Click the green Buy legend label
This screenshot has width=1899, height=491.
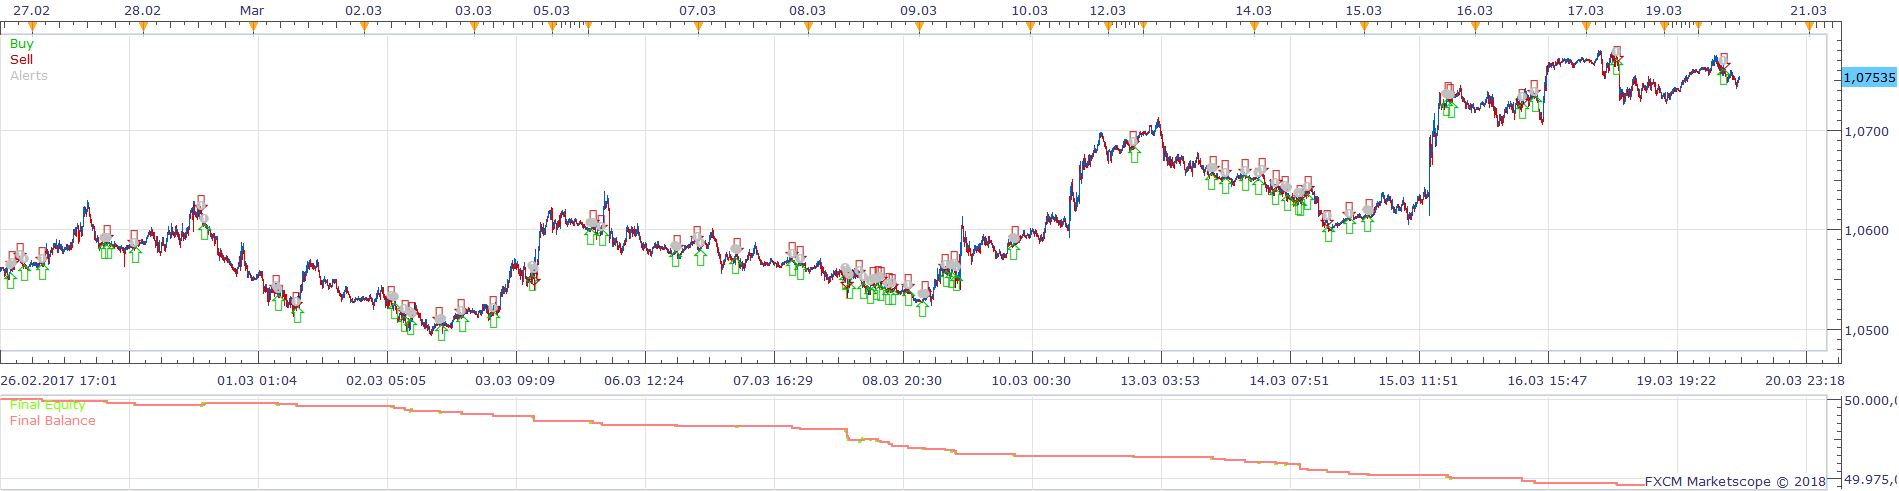(21, 44)
